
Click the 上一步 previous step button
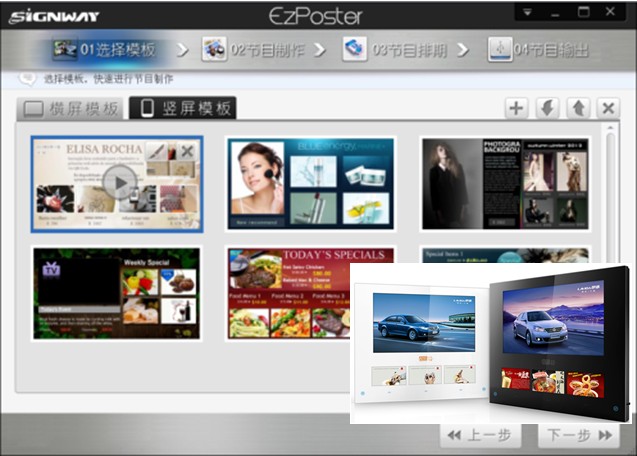click(480, 436)
